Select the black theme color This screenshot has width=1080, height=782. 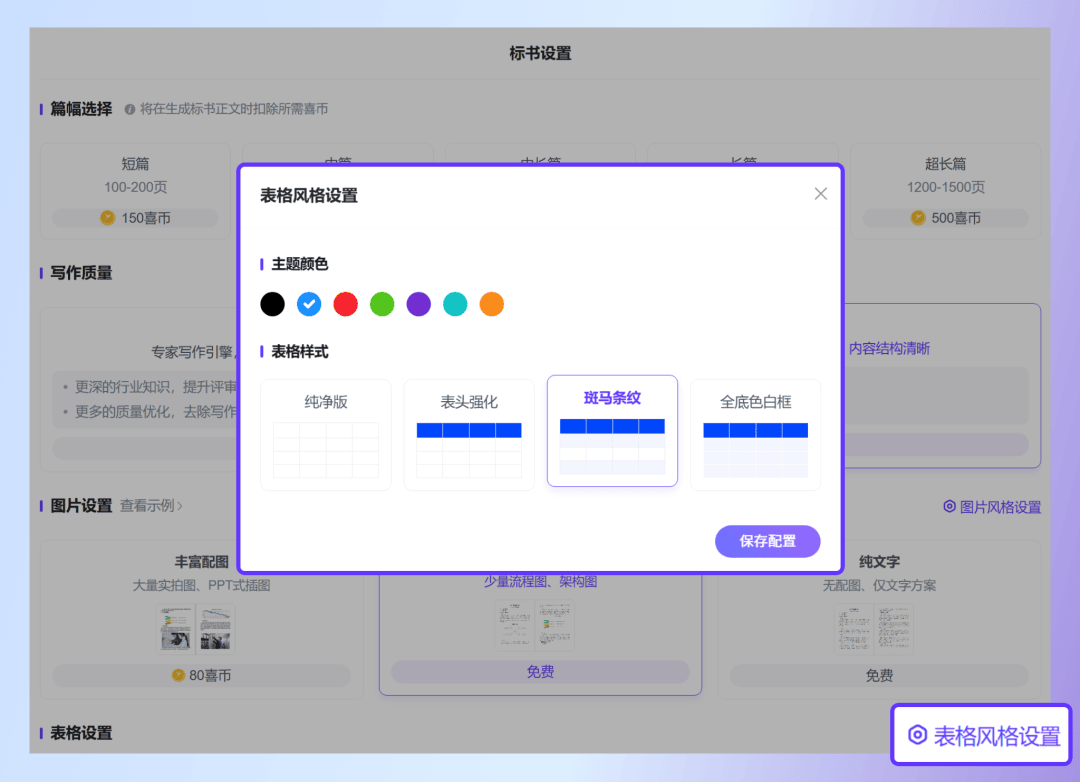click(272, 304)
